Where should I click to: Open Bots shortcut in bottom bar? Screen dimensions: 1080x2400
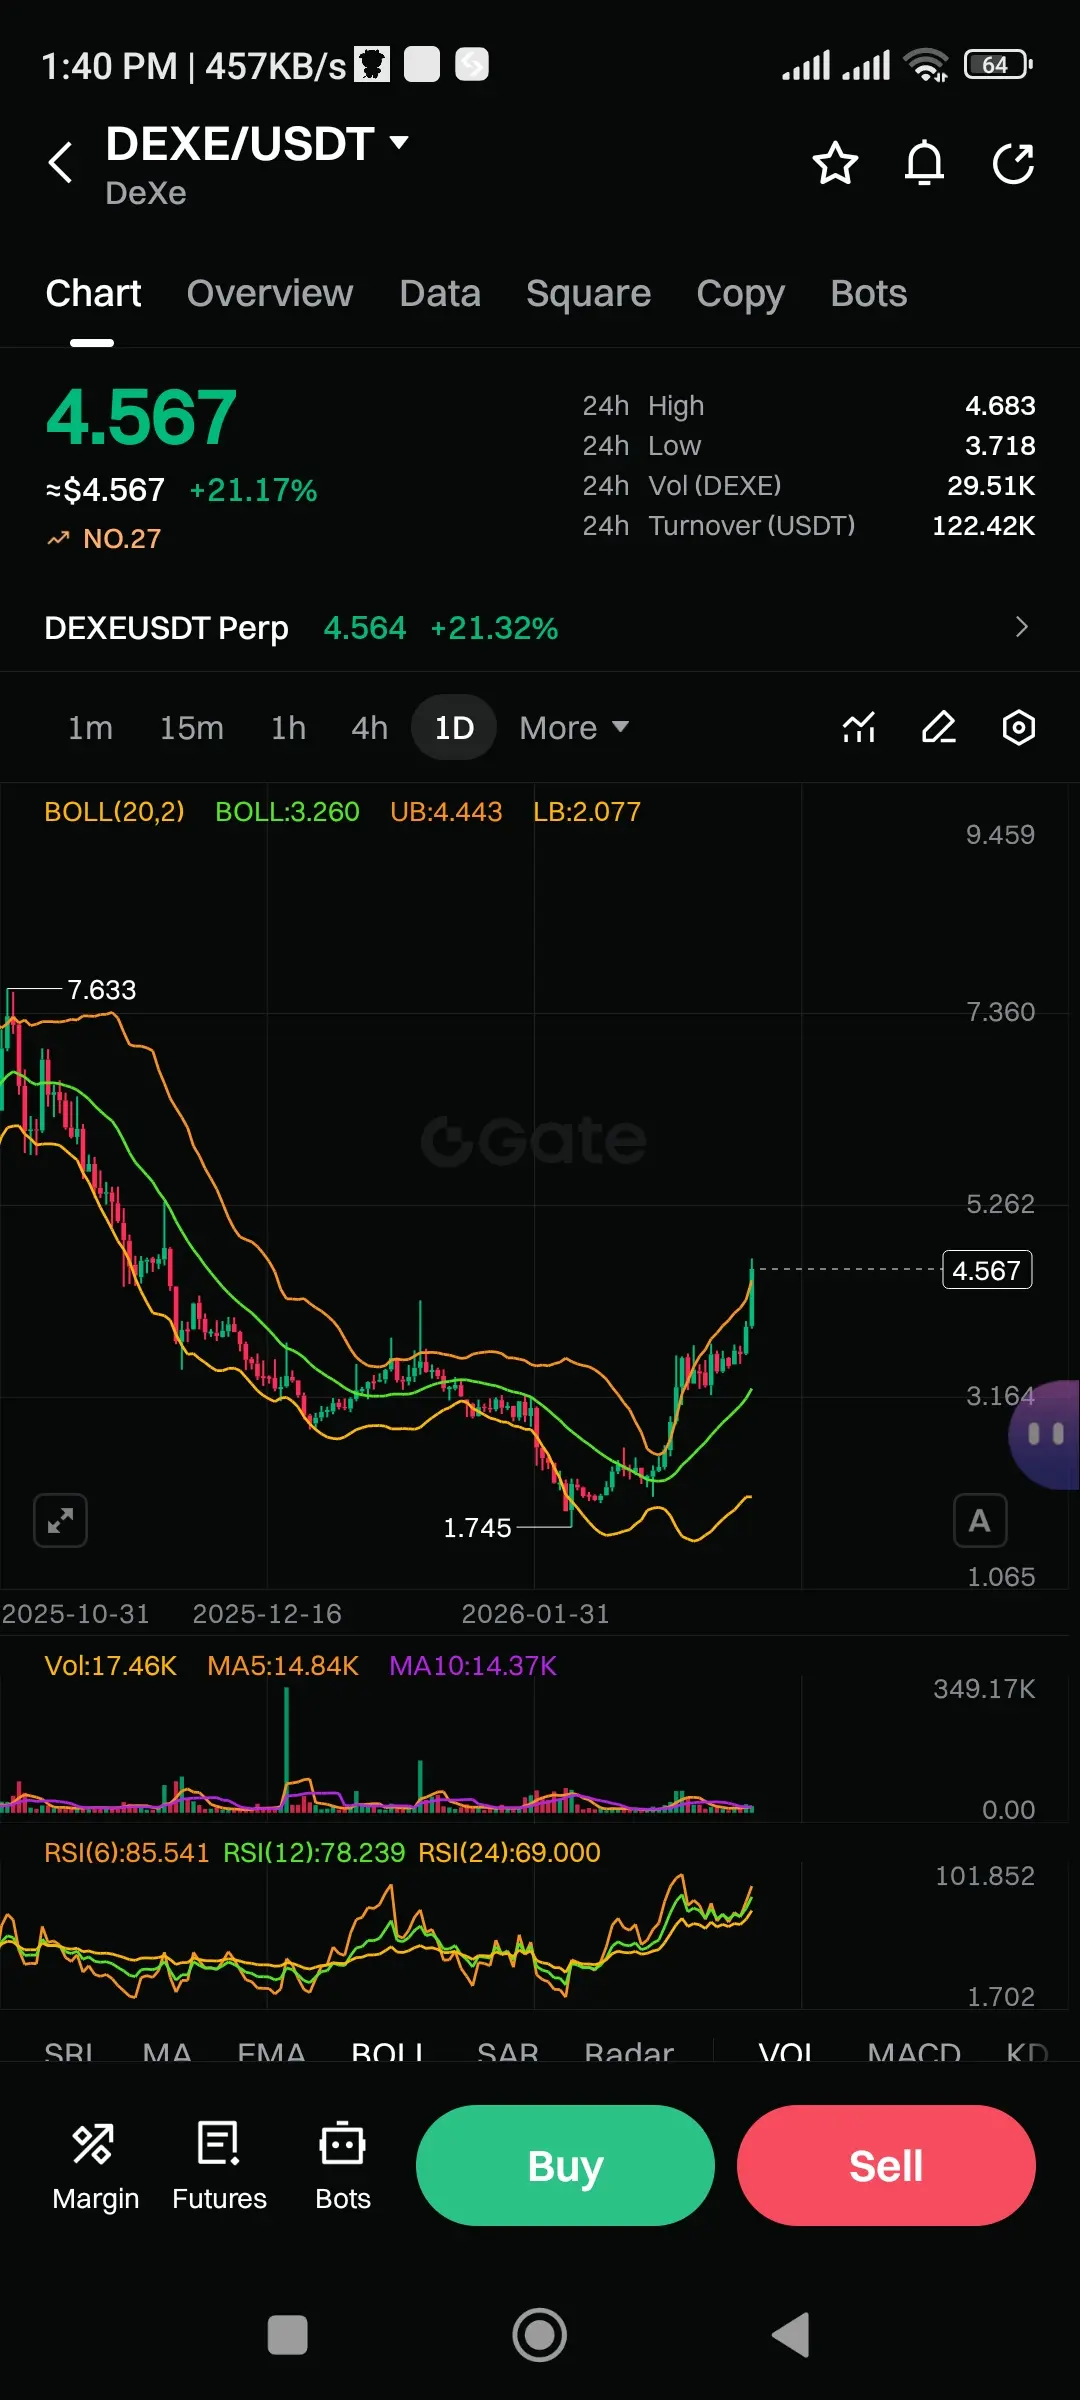pos(343,2166)
